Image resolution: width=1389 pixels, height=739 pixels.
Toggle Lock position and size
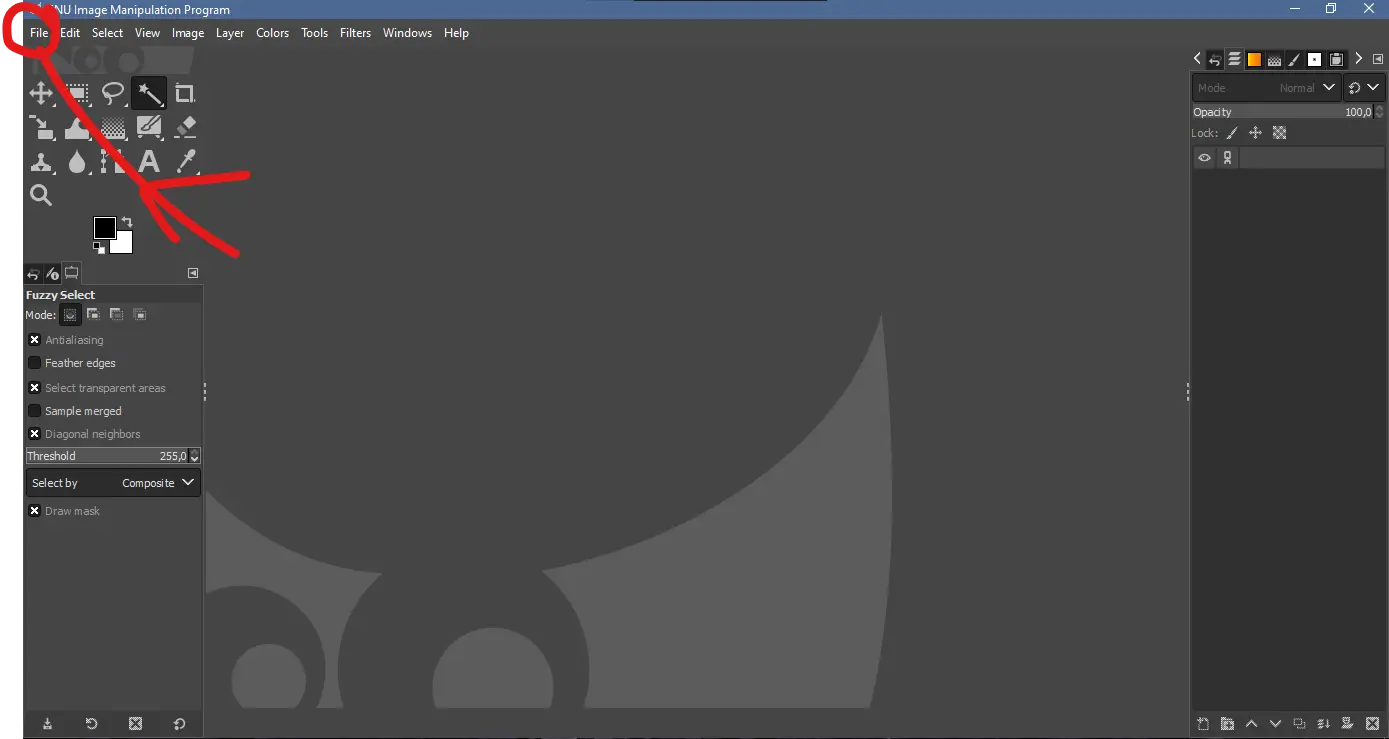click(1256, 133)
